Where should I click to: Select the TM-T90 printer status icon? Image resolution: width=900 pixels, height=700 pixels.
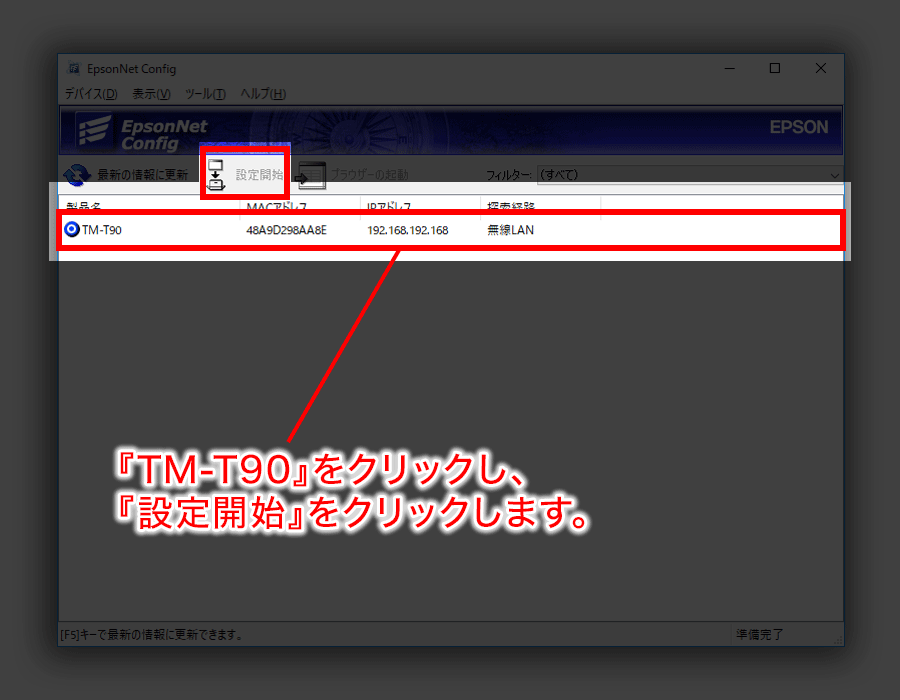click(x=72, y=230)
